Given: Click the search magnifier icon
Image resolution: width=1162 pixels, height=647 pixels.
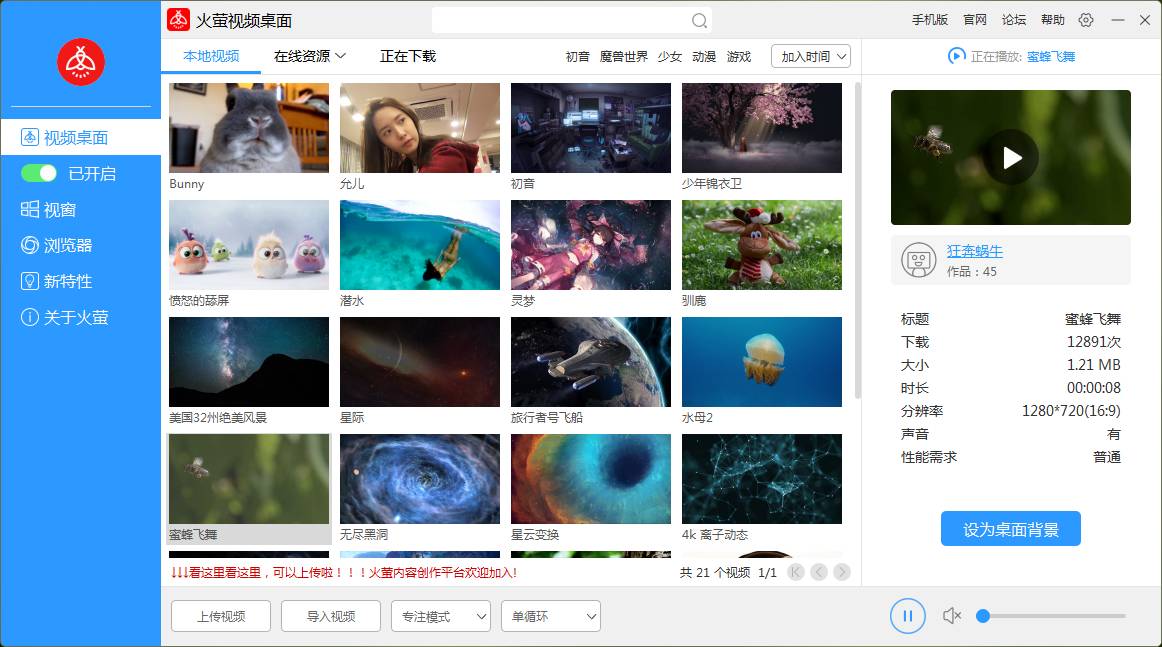Looking at the screenshot, I should tap(699, 21).
